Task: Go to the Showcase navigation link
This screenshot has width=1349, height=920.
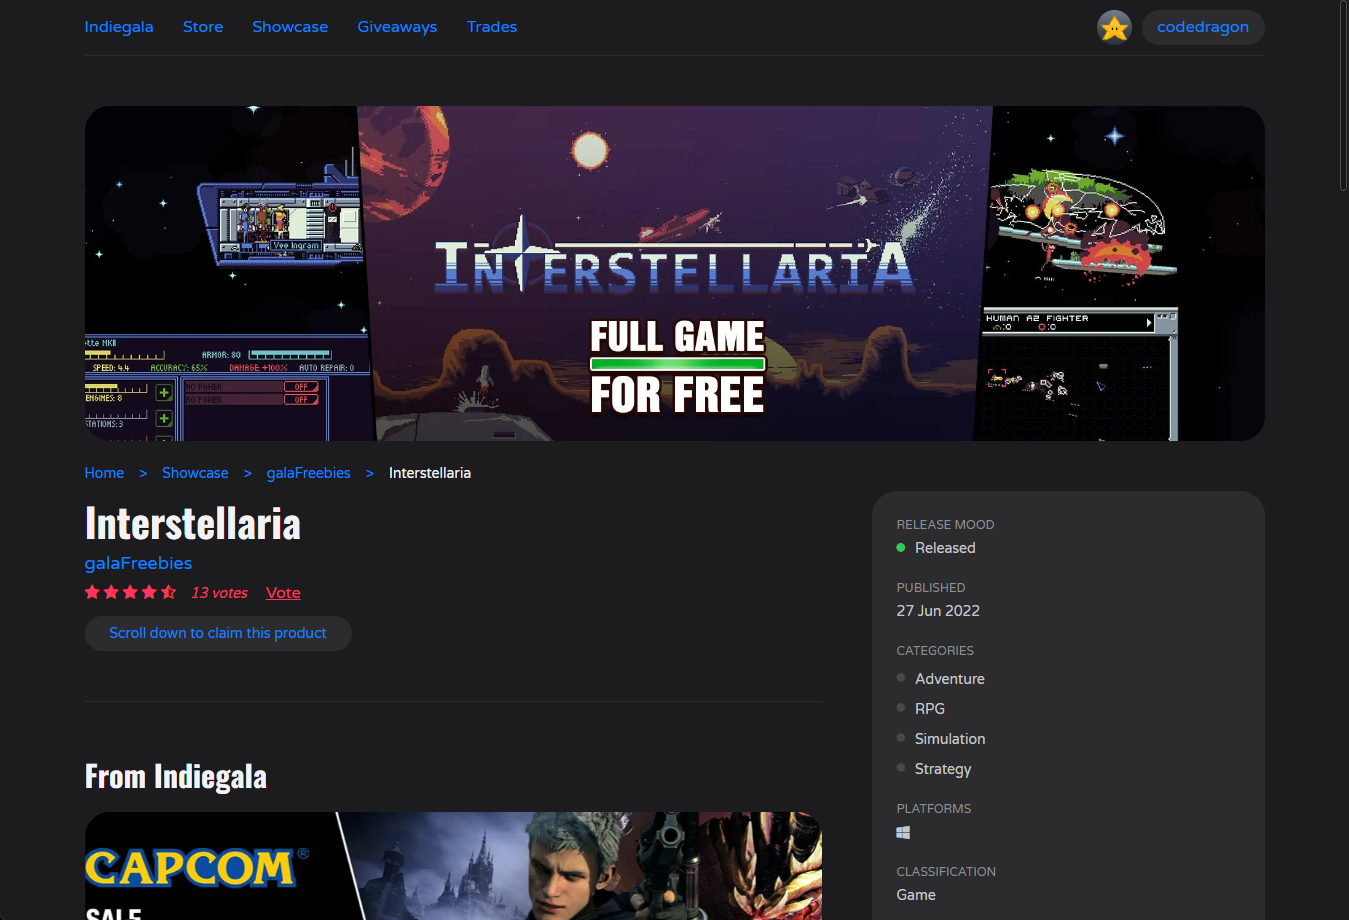Action: (290, 27)
